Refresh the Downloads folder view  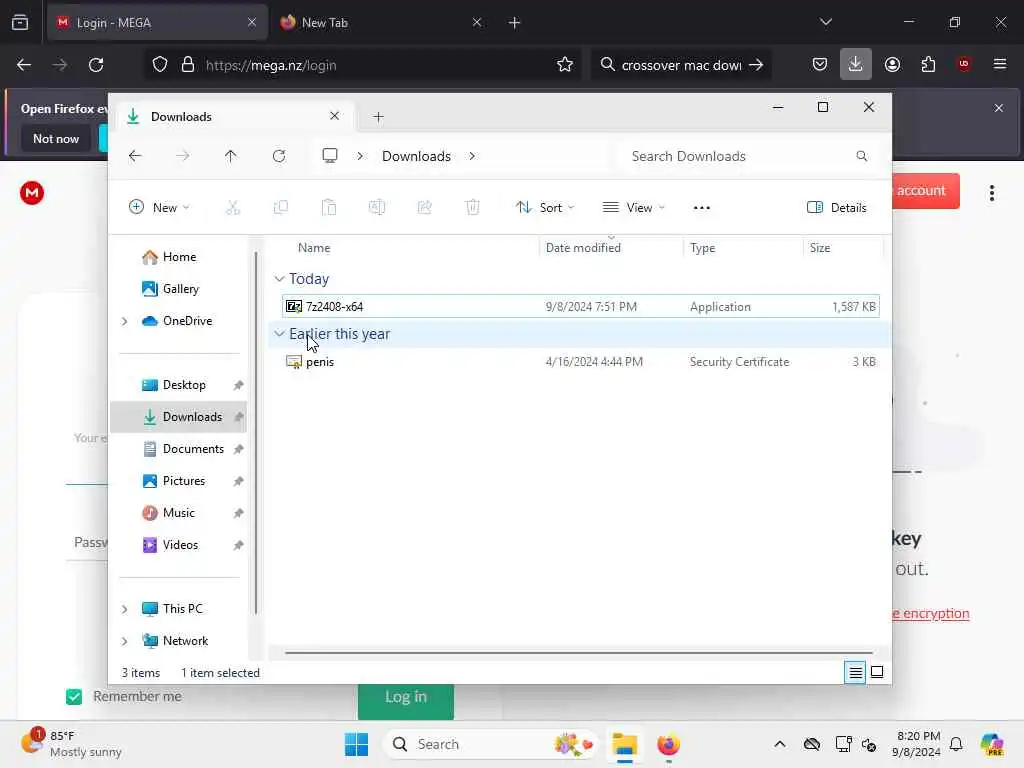pos(279,156)
